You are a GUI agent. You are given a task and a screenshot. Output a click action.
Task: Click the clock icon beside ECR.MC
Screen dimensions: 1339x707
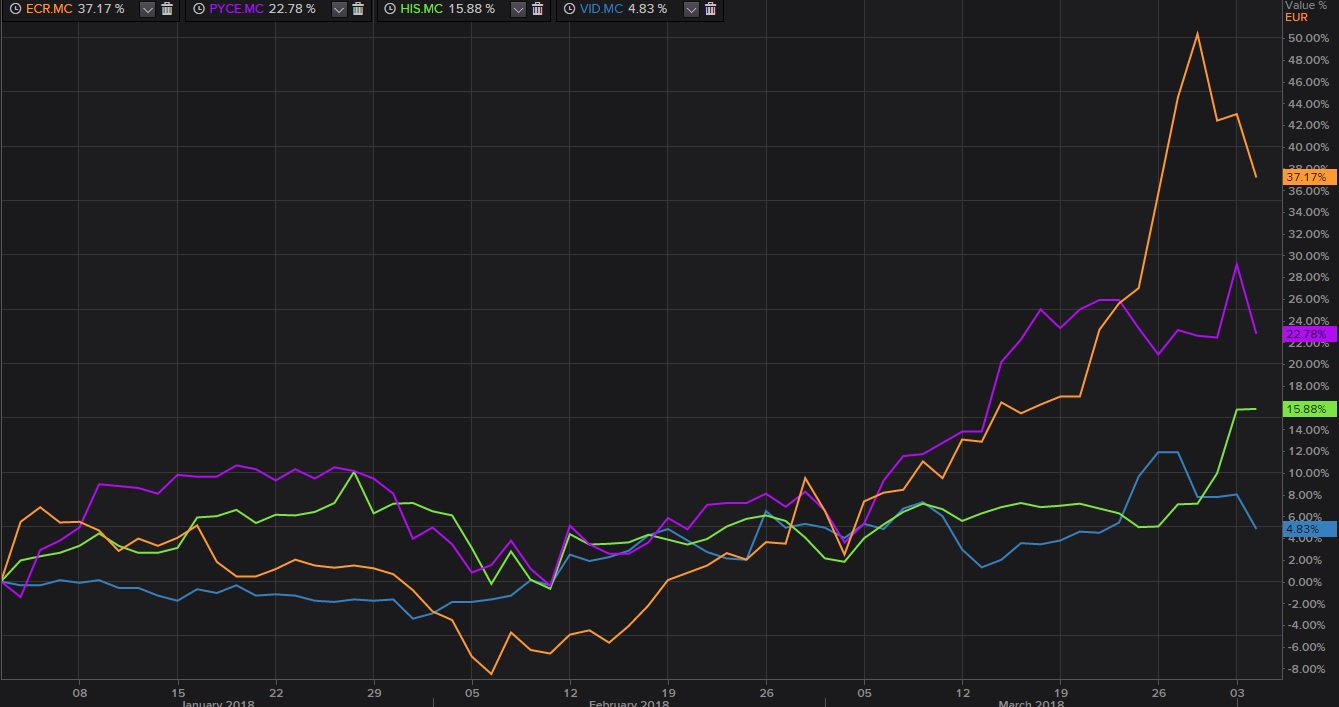14,9
